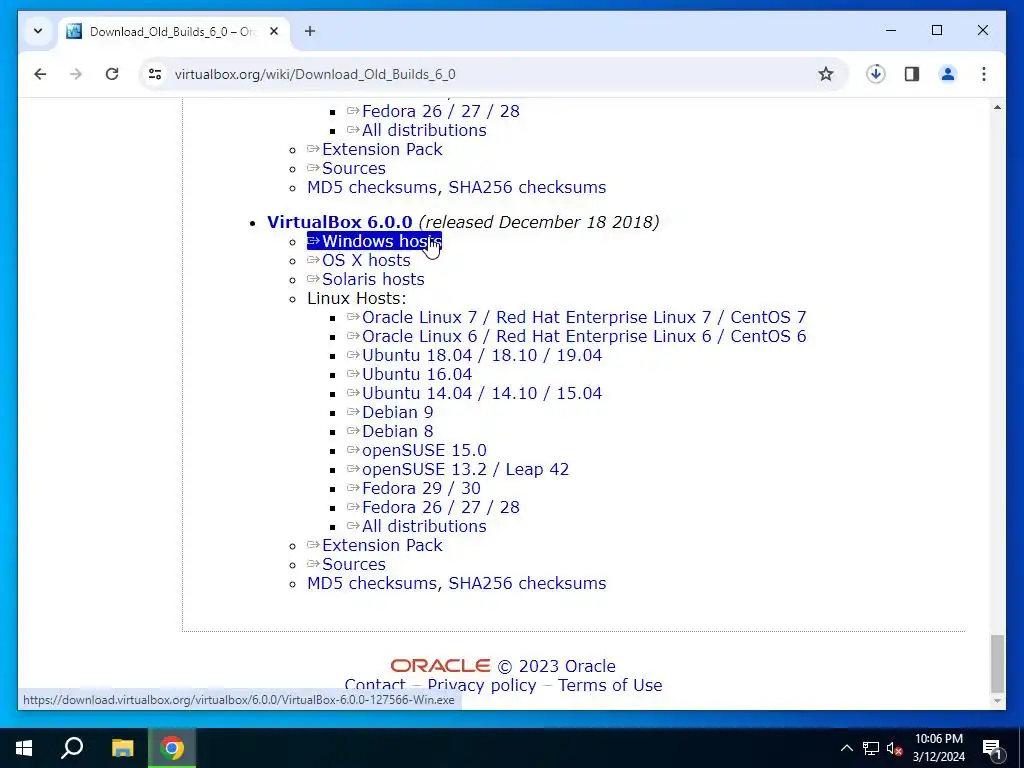The width and height of the screenshot is (1024, 768).
Task: Open openSUSE 13.2 / Leap 42 link
Action: coord(458,469)
